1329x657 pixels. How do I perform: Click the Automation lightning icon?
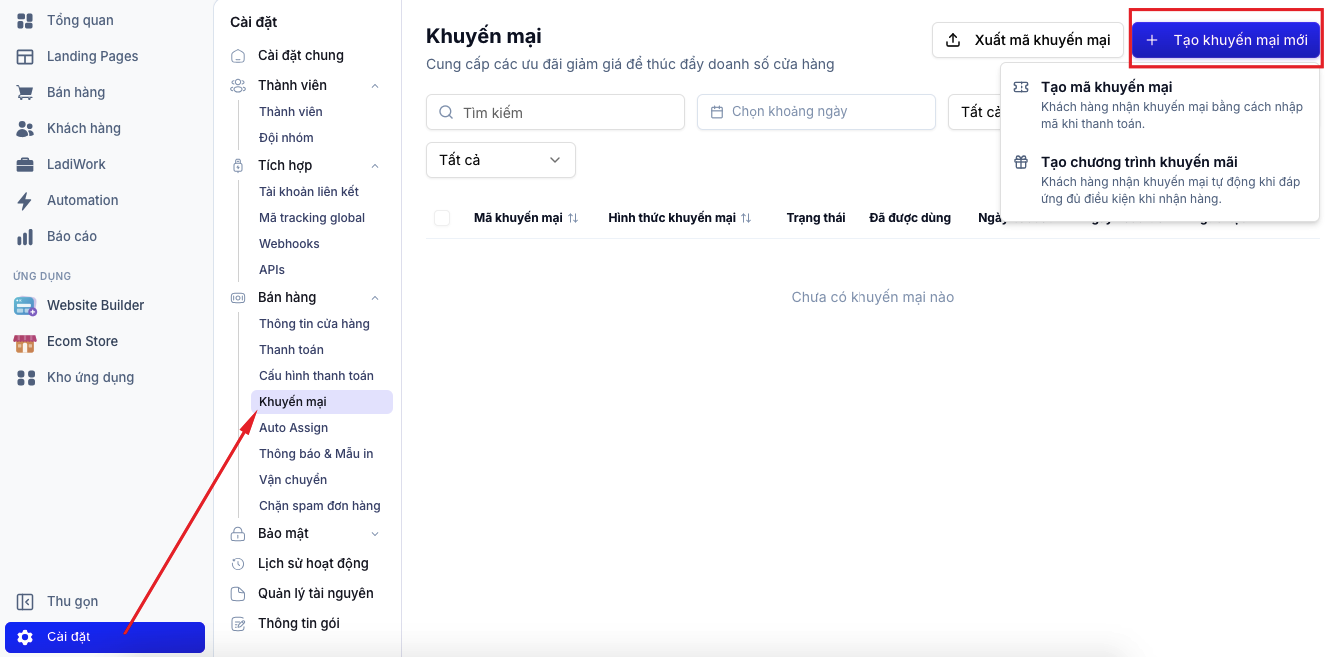pos(26,200)
